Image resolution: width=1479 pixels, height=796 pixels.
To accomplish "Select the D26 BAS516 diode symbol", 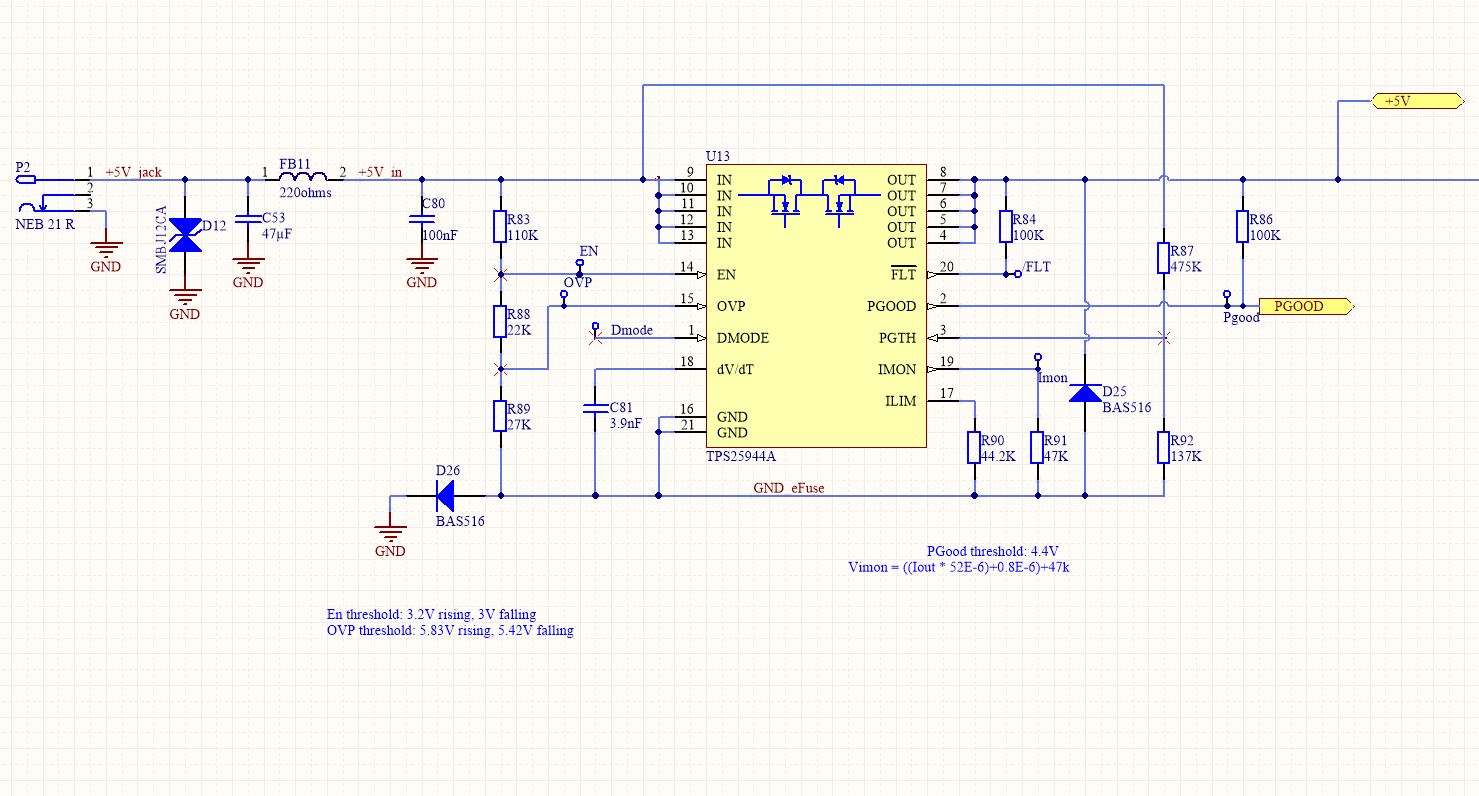I will pos(443,495).
